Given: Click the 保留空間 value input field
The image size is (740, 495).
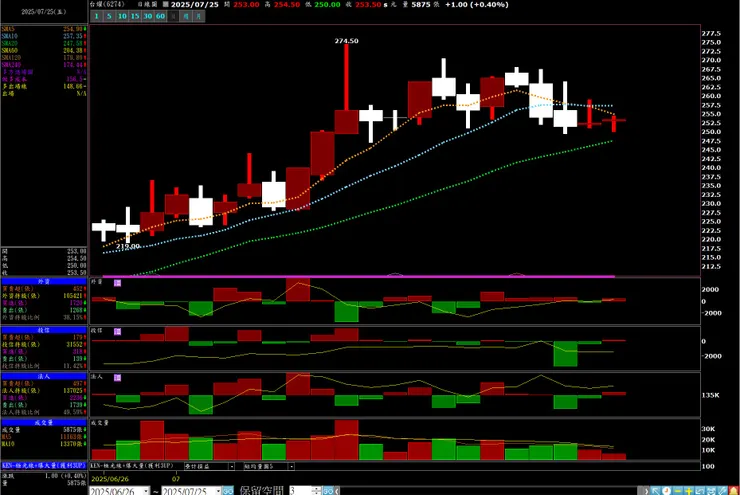Looking at the screenshot, I should (301, 491).
